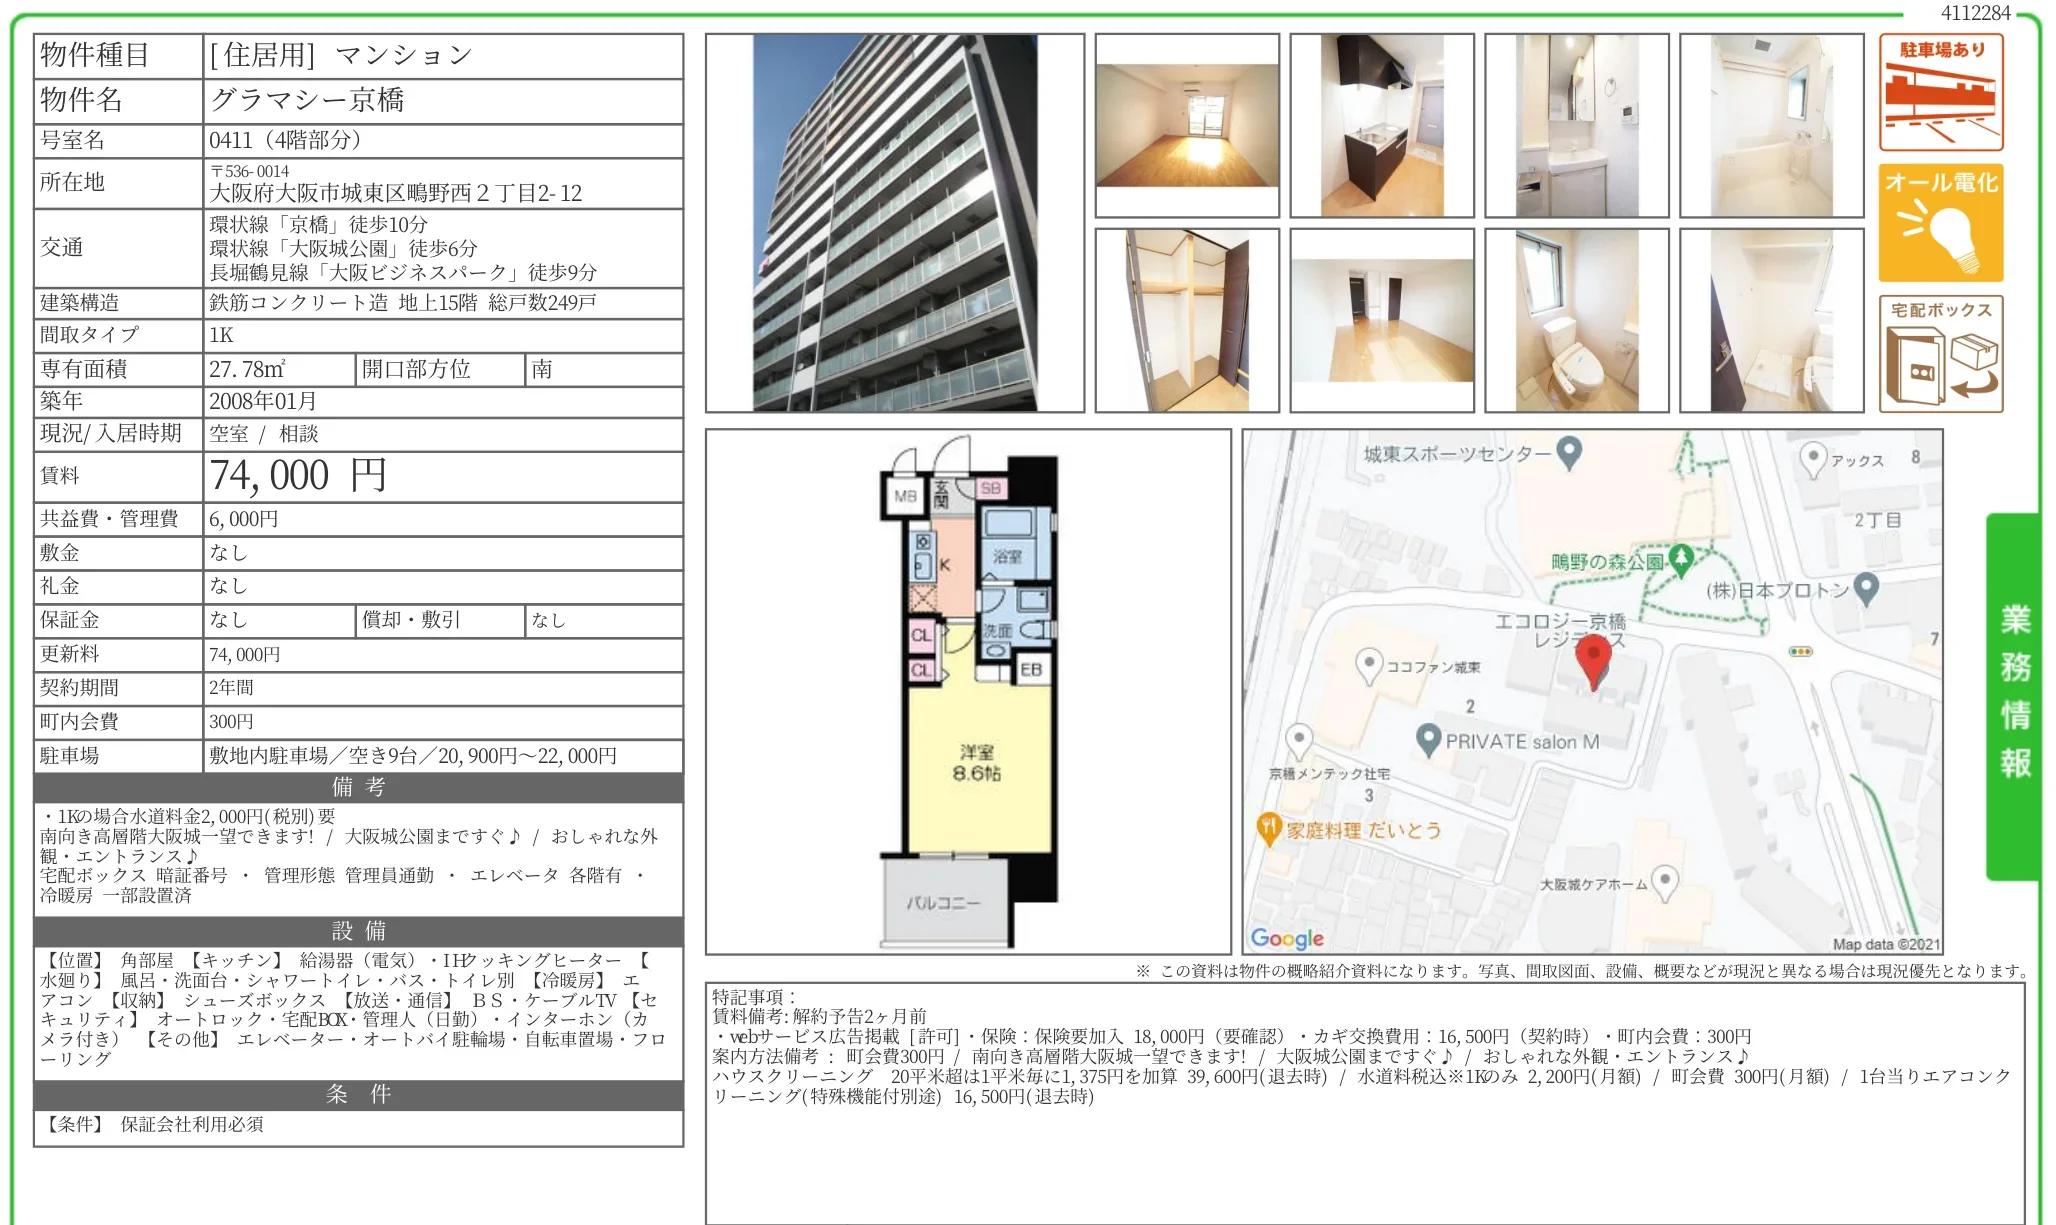Open the open closet photo thumbnail
The height and width of the screenshot is (1225, 2056).
[x=1187, y=321]
